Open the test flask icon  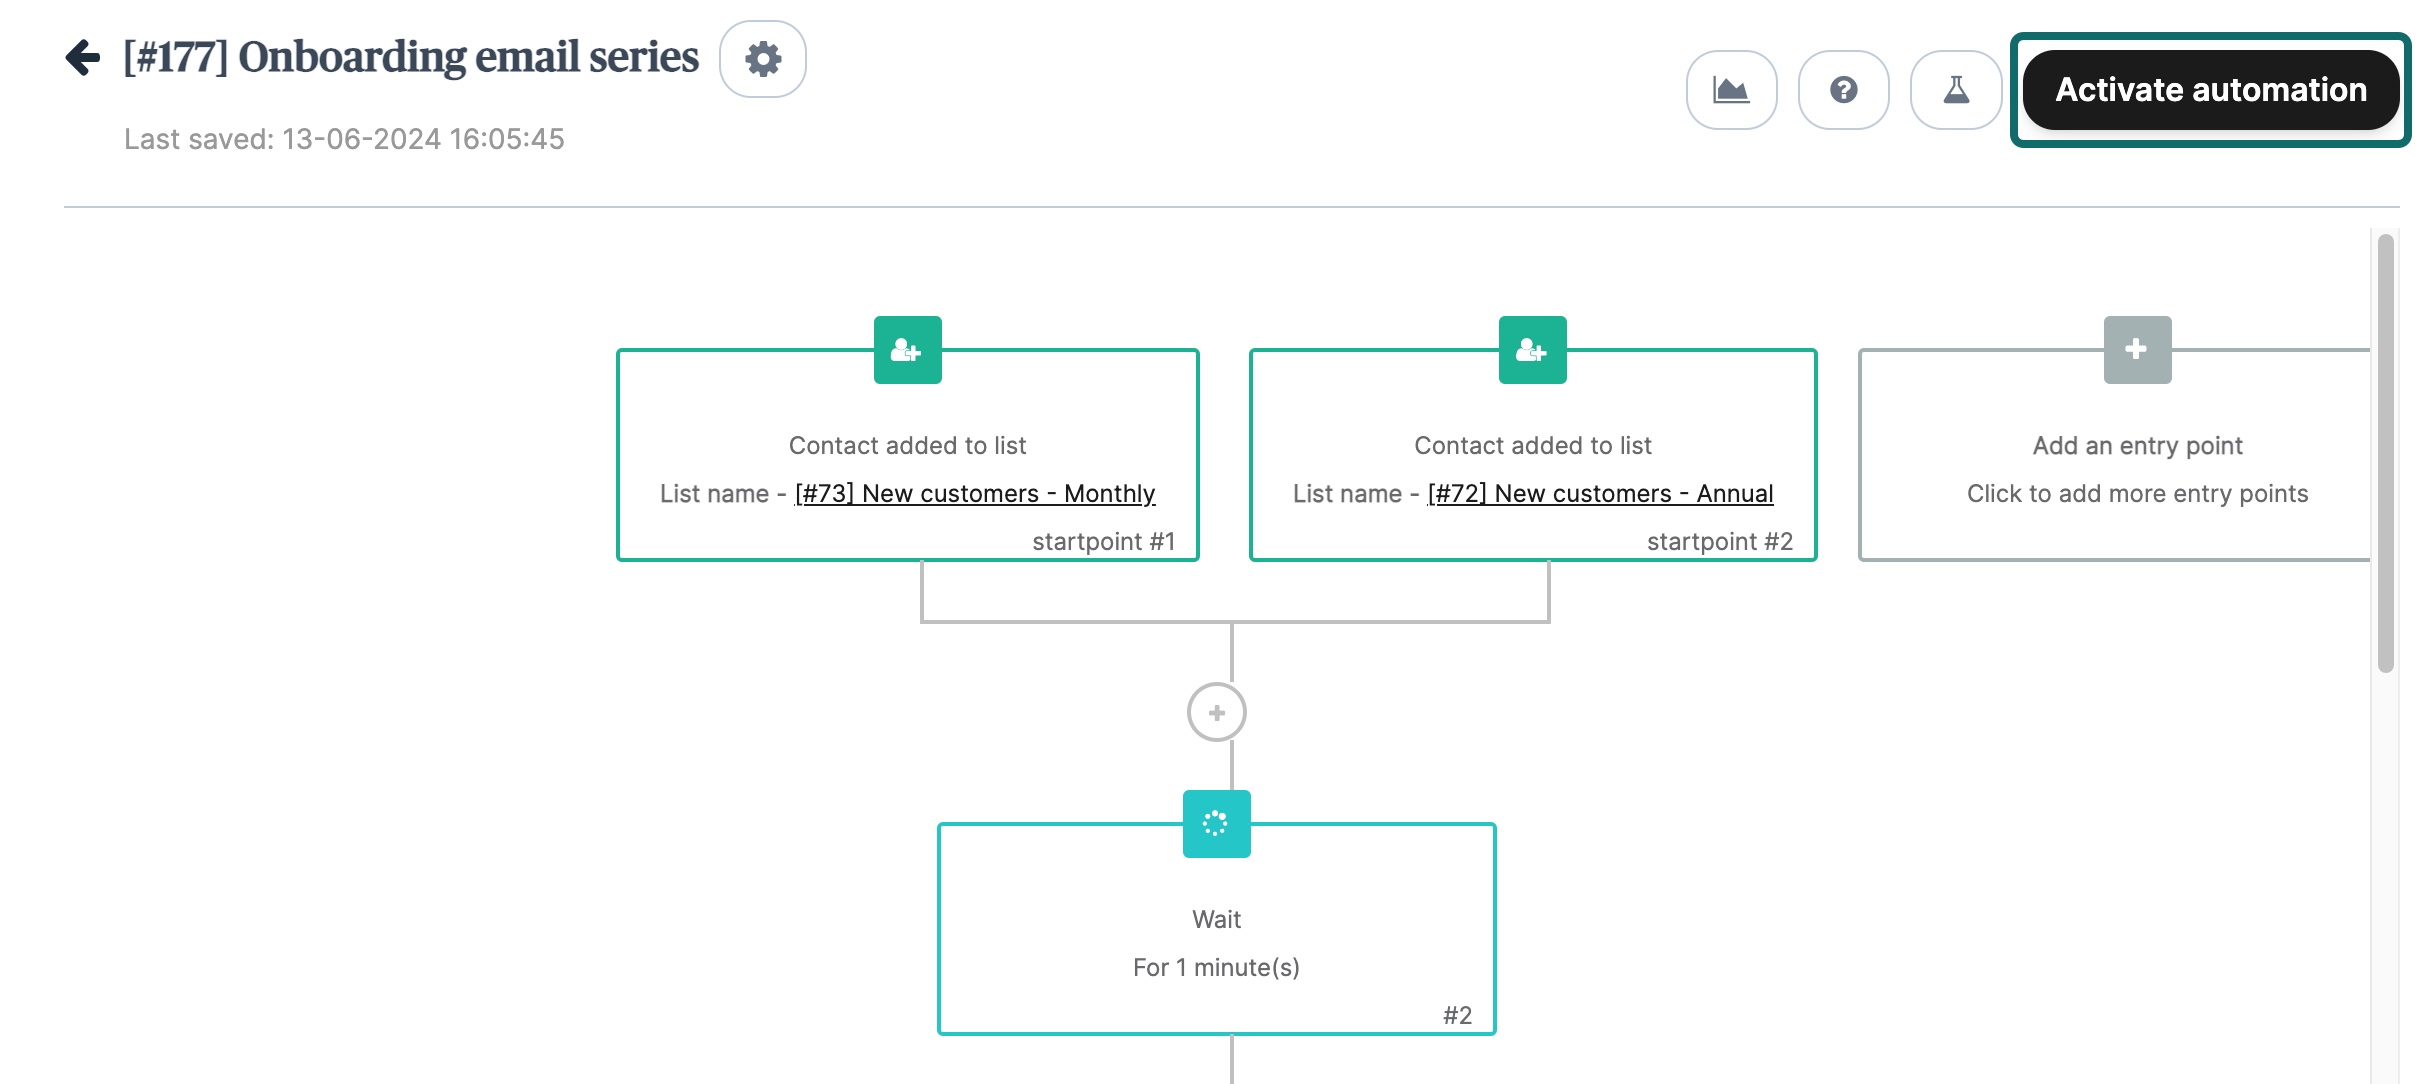click(1955, 90)
